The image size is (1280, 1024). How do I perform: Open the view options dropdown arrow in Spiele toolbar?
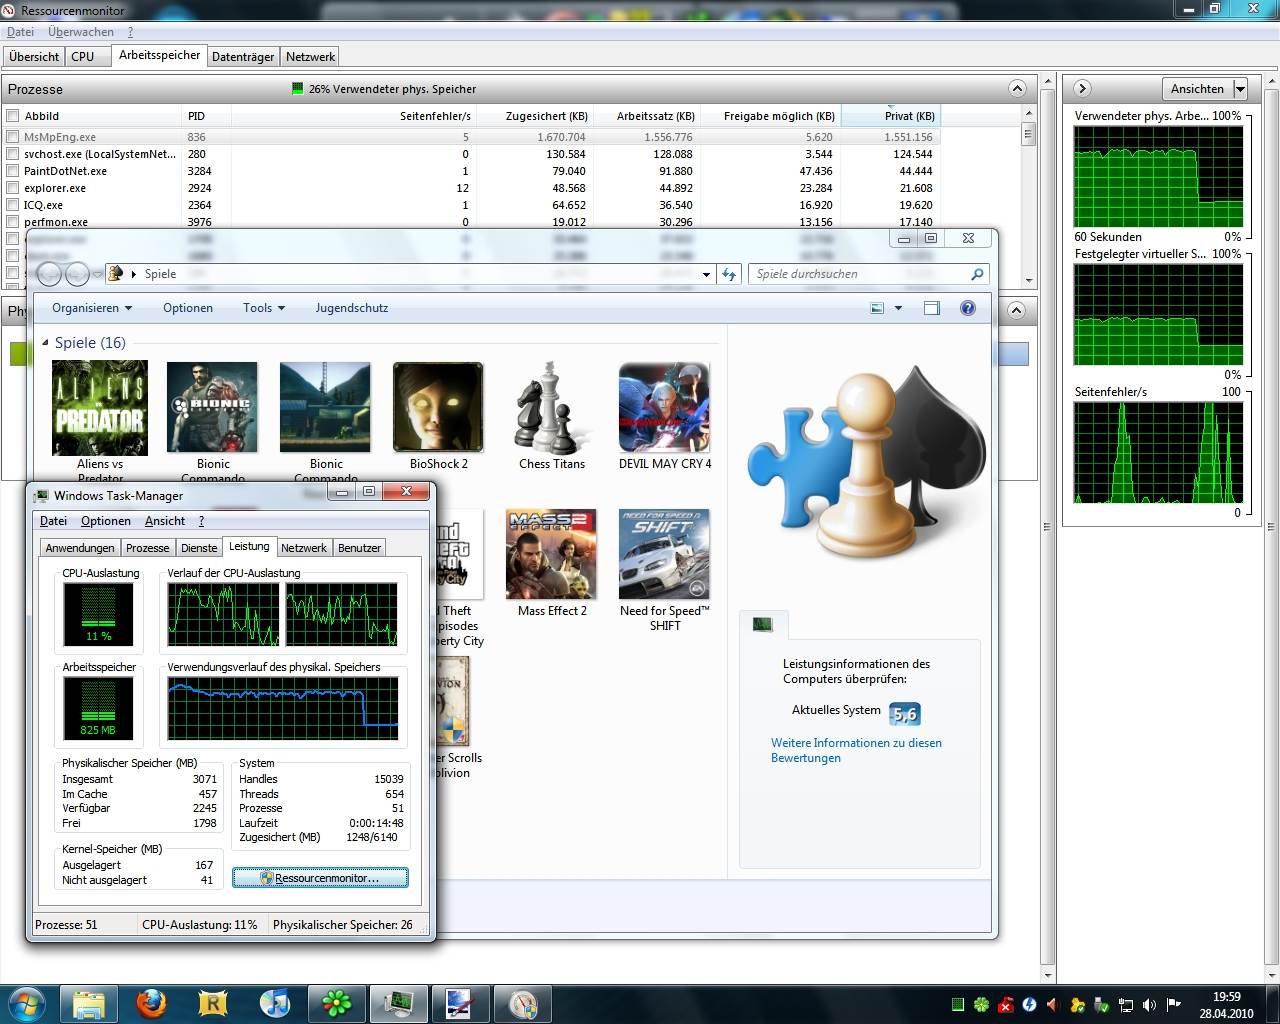tap(898, 308)
